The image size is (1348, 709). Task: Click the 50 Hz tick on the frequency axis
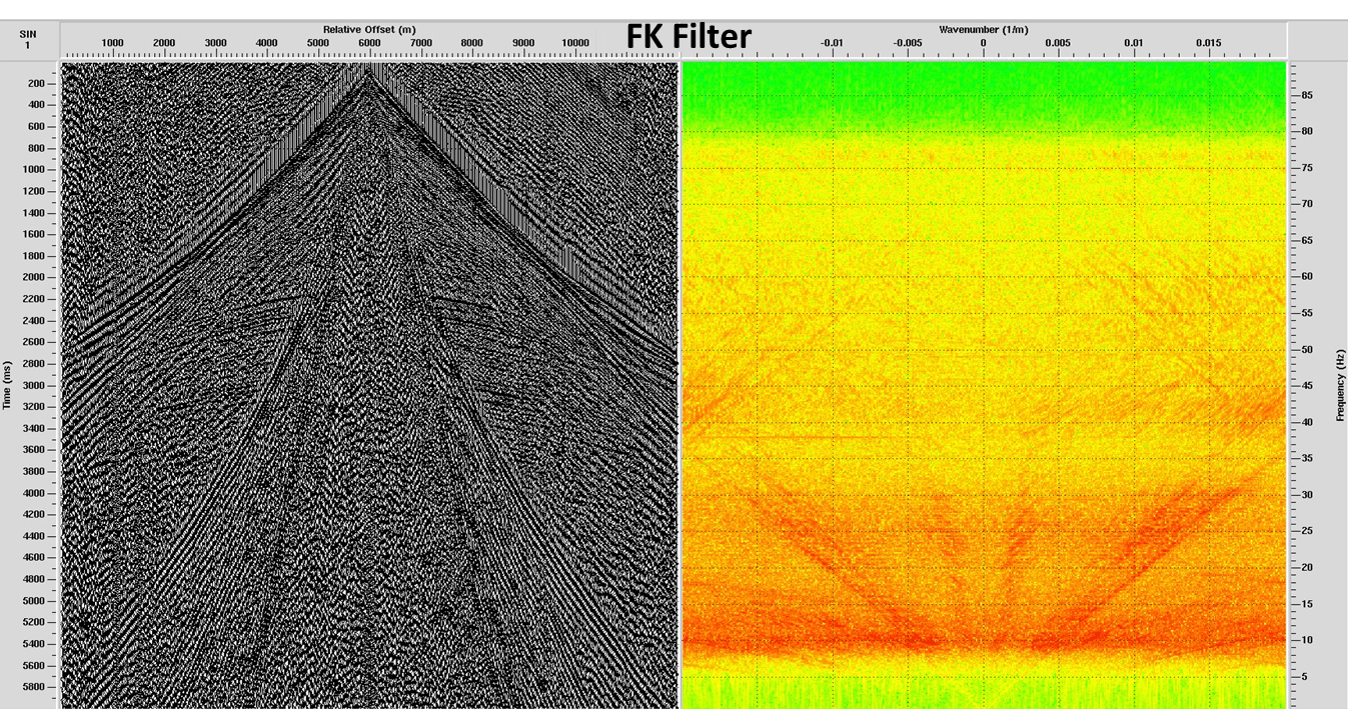[1305, 350]
